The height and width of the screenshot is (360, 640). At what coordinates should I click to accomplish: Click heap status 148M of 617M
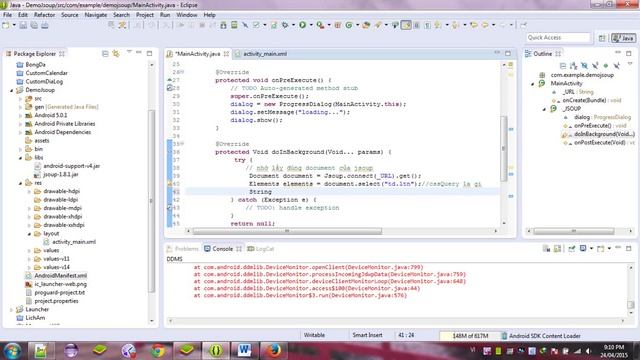coord(470,336)
